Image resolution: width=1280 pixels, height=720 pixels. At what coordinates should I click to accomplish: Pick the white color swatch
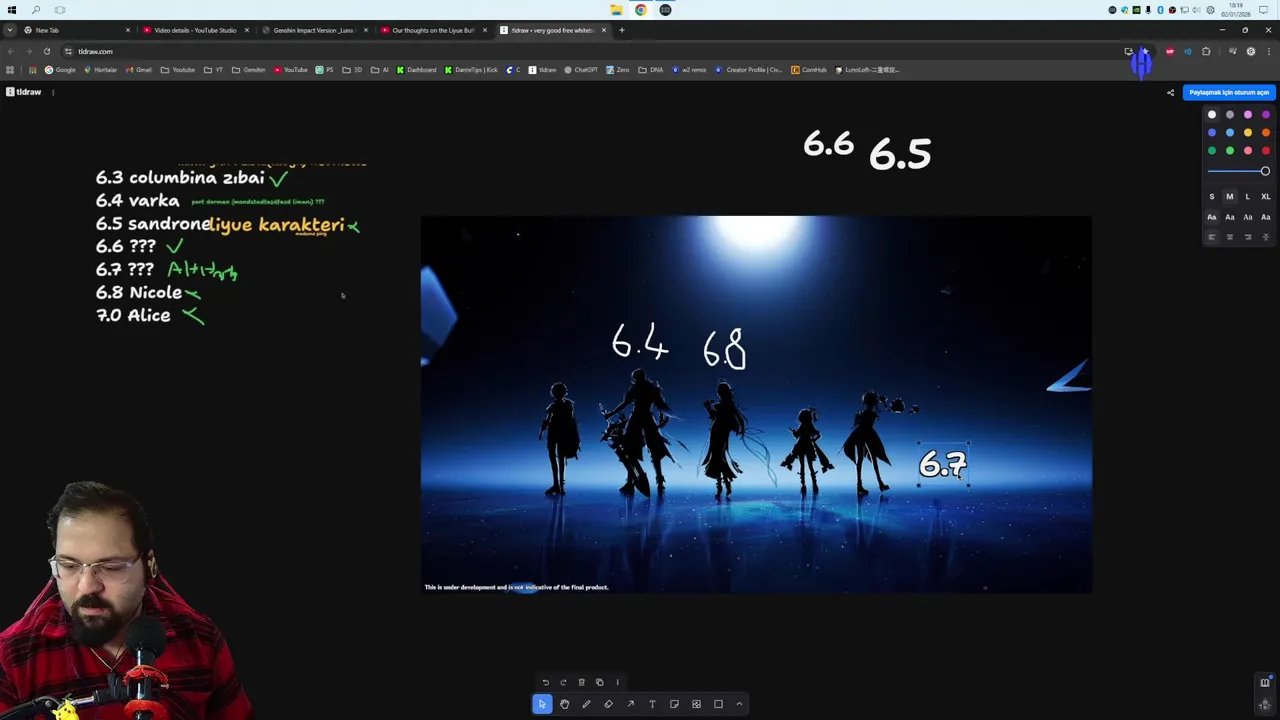pos(1212,115)
